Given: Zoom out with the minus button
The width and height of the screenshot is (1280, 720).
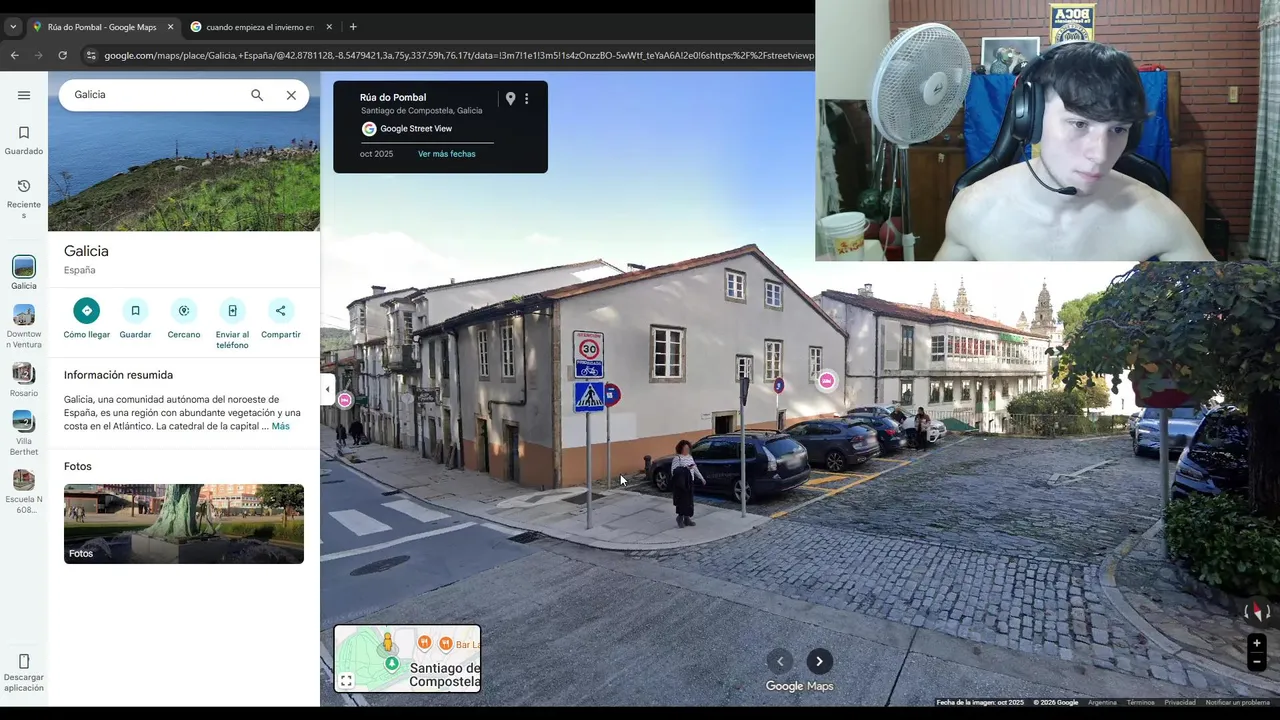Looking at the screenshot, I should 1257,662.
